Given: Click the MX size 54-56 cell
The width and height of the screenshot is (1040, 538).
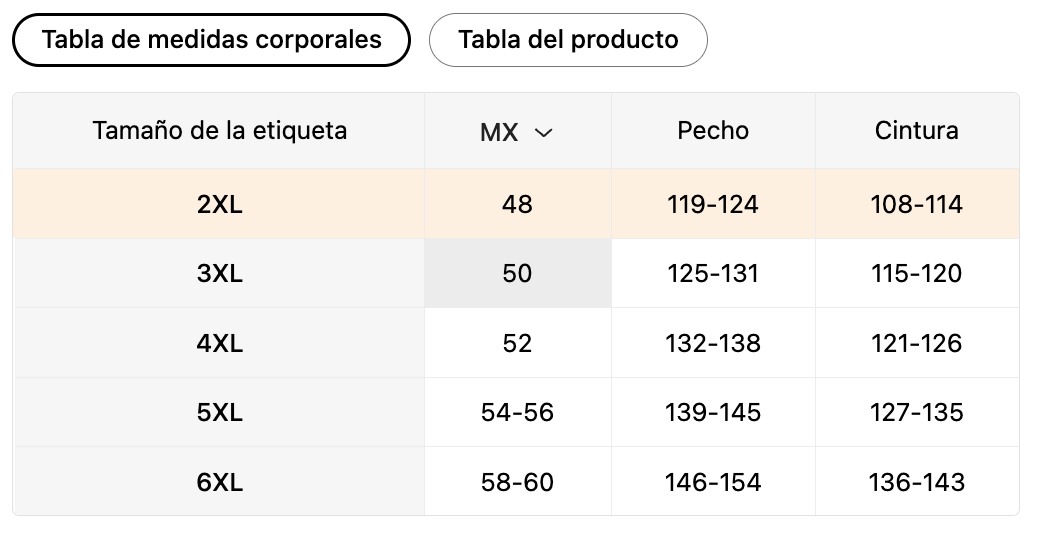Looking at the screenshot, I should click(517, 413).
